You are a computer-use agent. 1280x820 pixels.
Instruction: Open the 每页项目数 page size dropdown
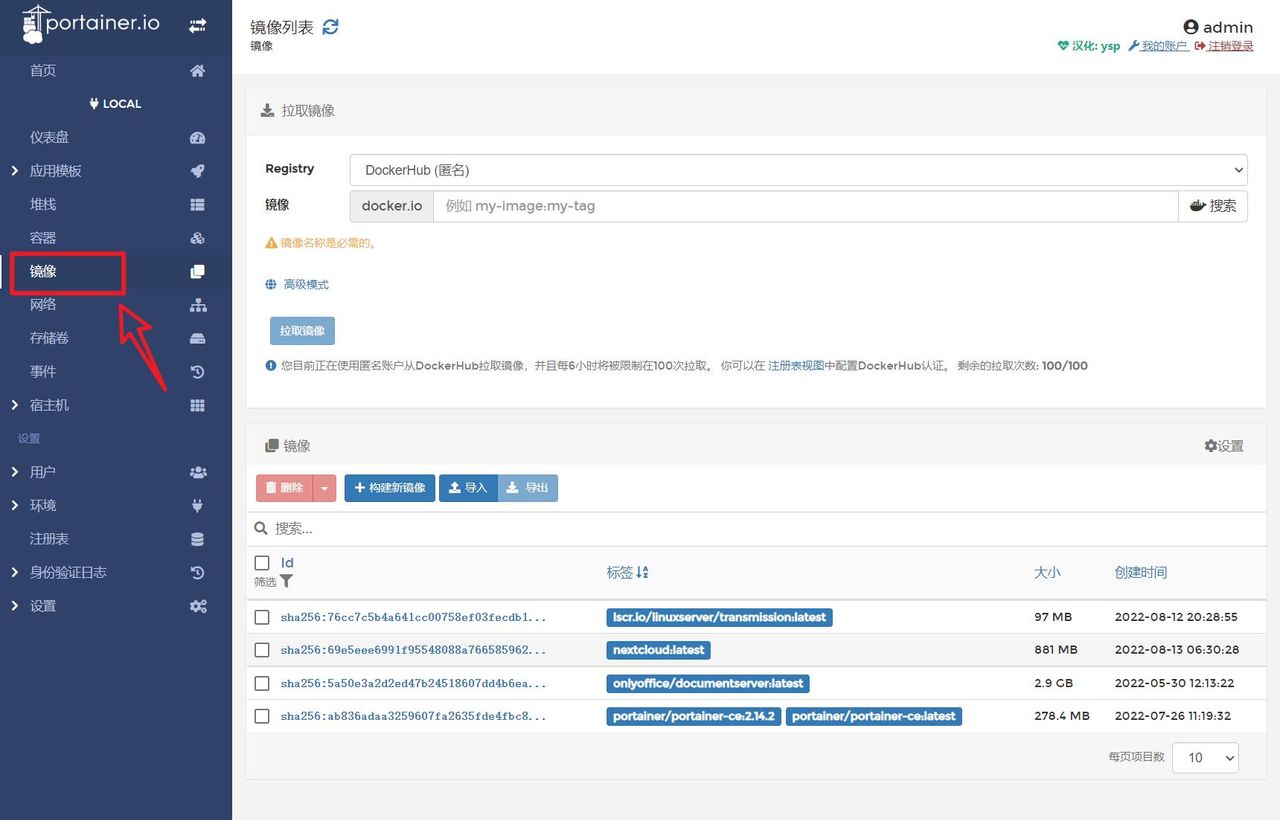click(x=1205, y=757)
